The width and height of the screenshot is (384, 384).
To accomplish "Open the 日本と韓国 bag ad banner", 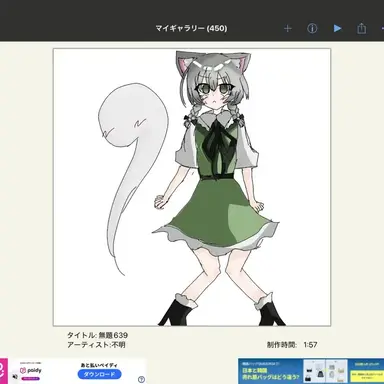I will tap(311, 371).
